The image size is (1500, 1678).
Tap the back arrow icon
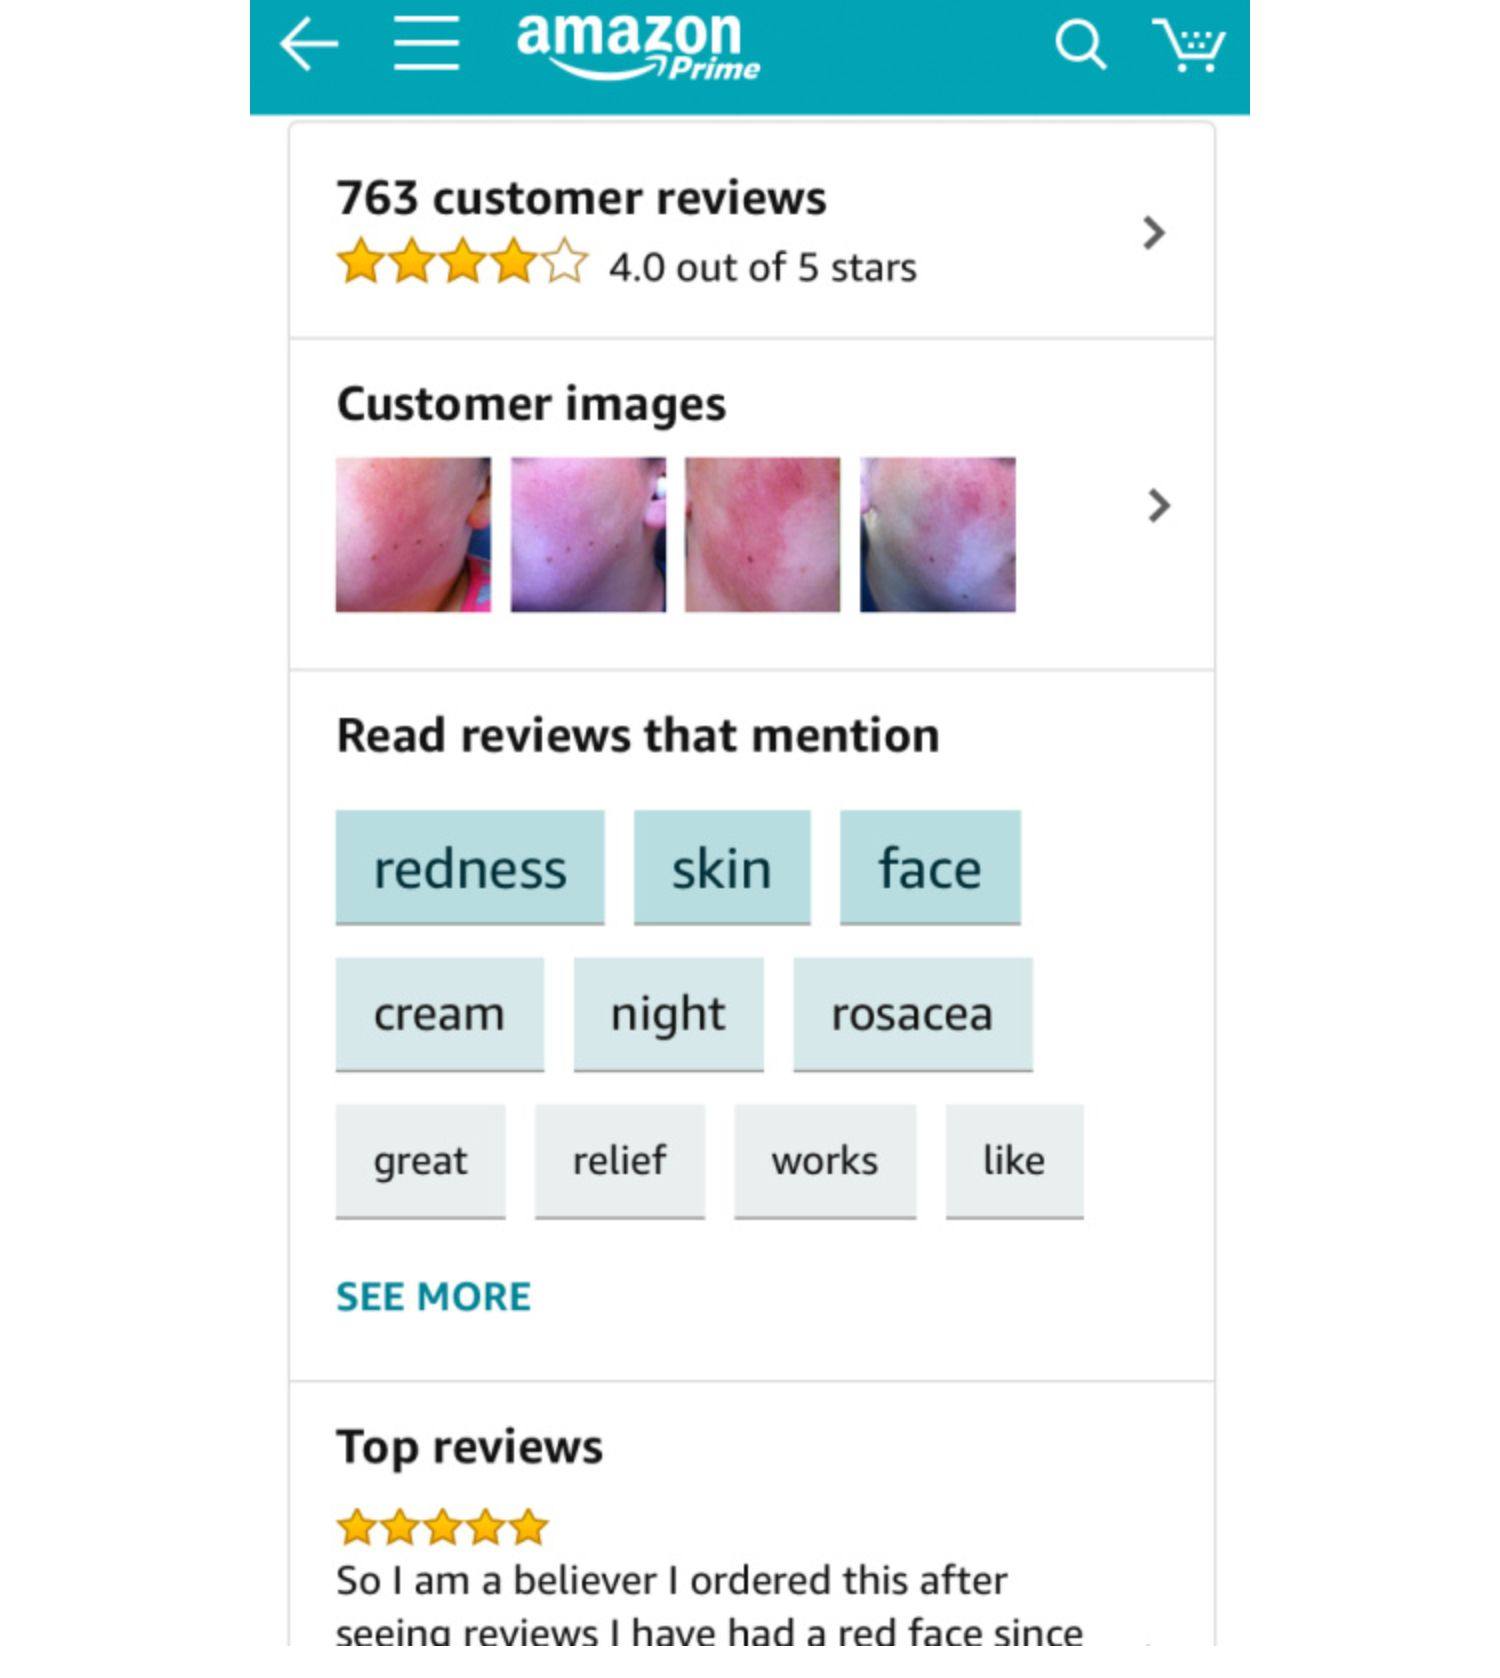308,45
